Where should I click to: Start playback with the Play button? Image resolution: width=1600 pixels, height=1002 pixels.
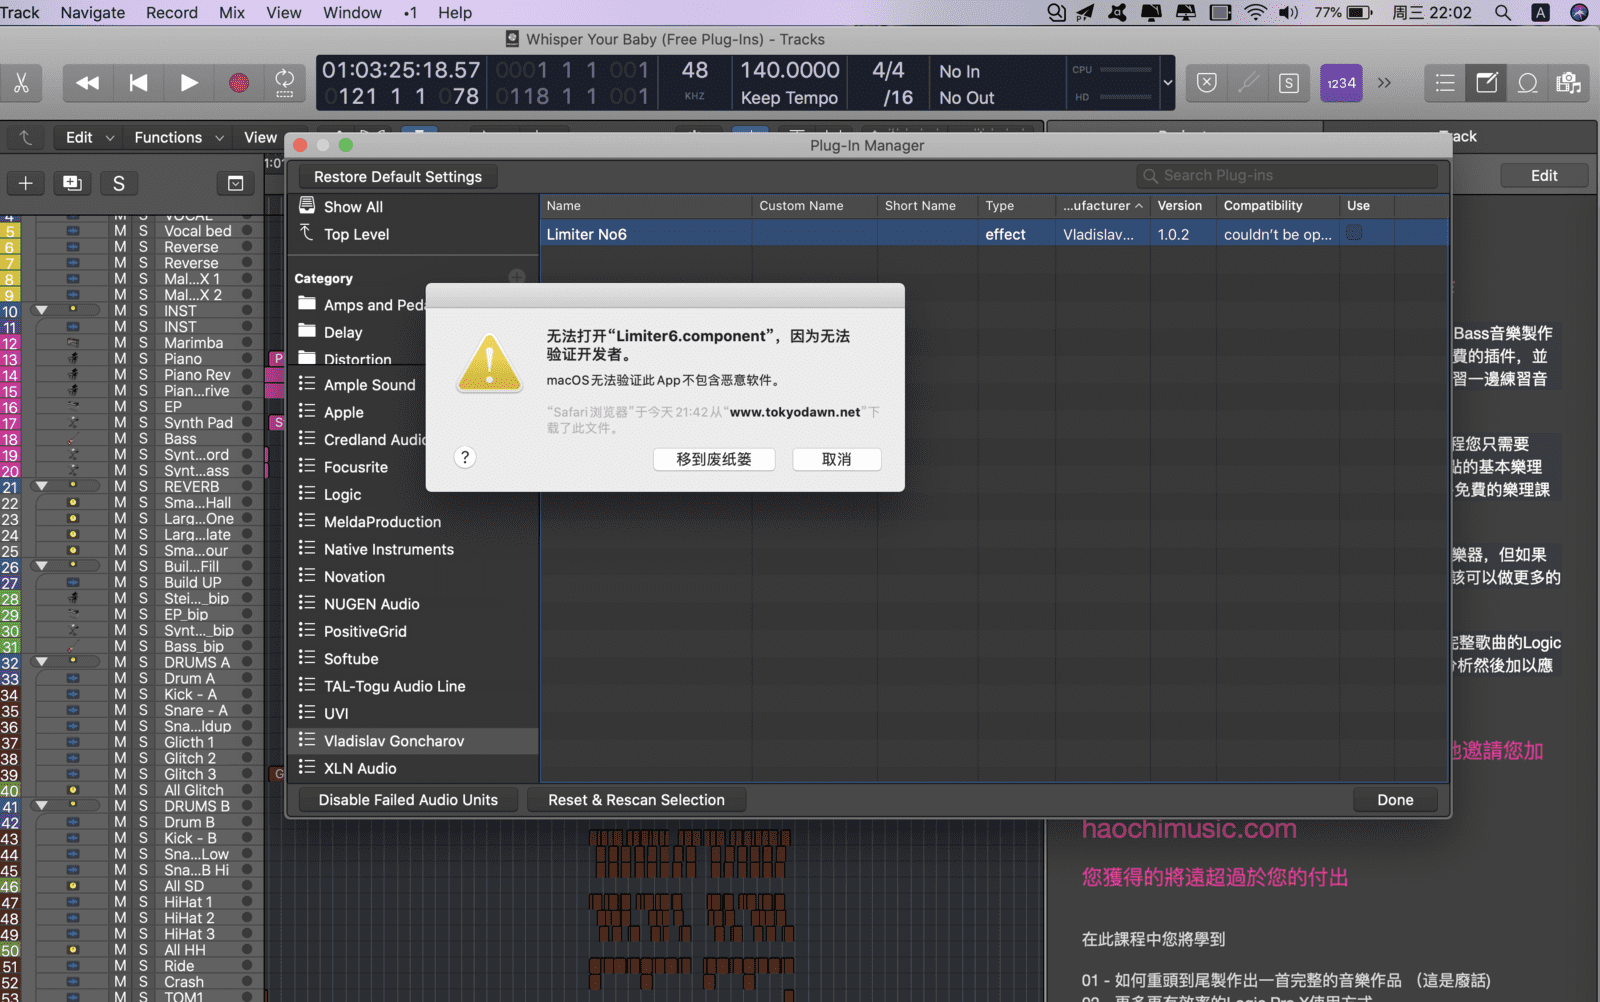188,83
